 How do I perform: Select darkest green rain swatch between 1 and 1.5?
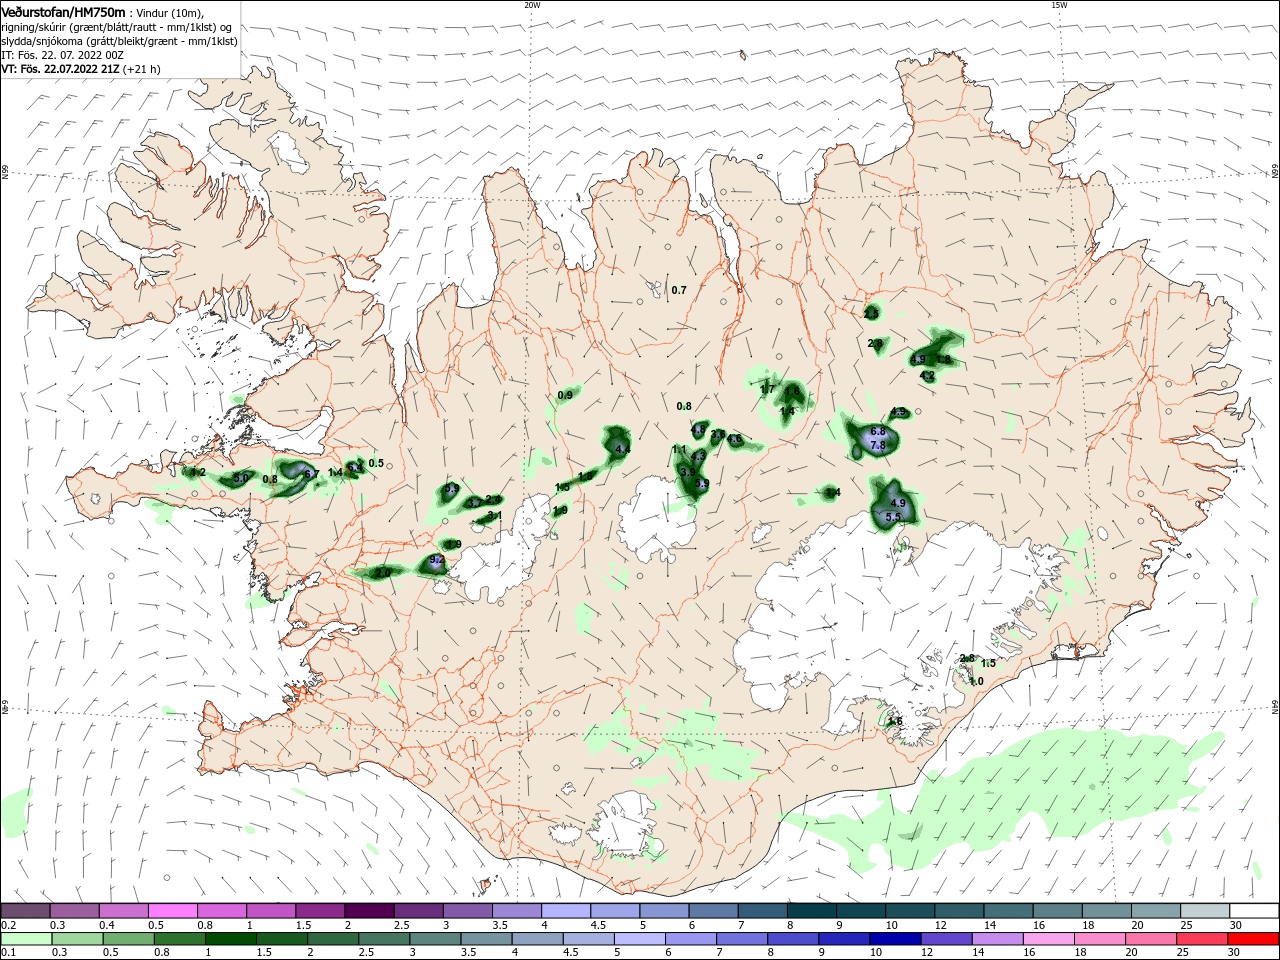point(230,939)
